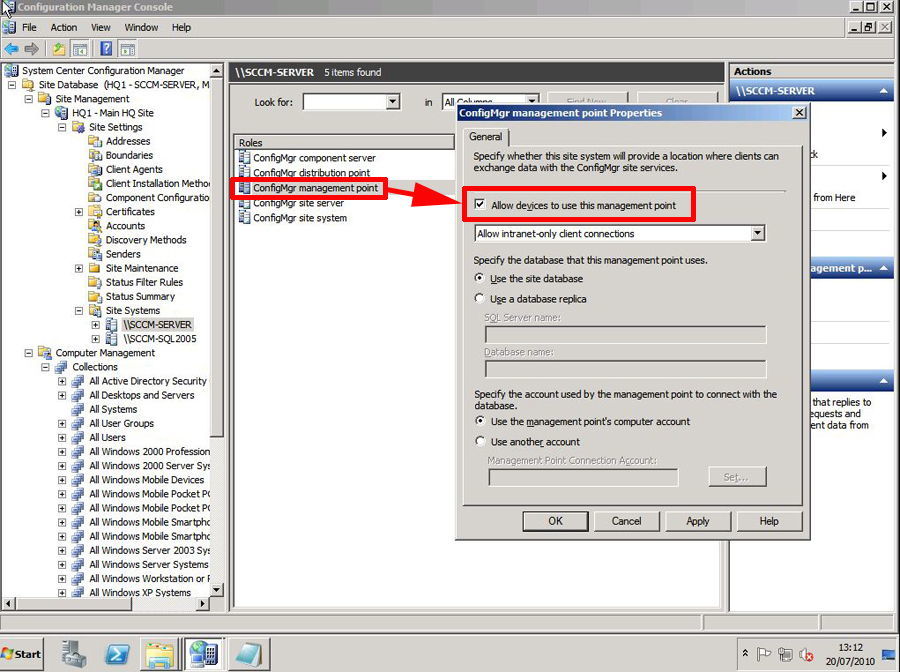
Task: Click the blue Help question mark icon
Action: 106,49
